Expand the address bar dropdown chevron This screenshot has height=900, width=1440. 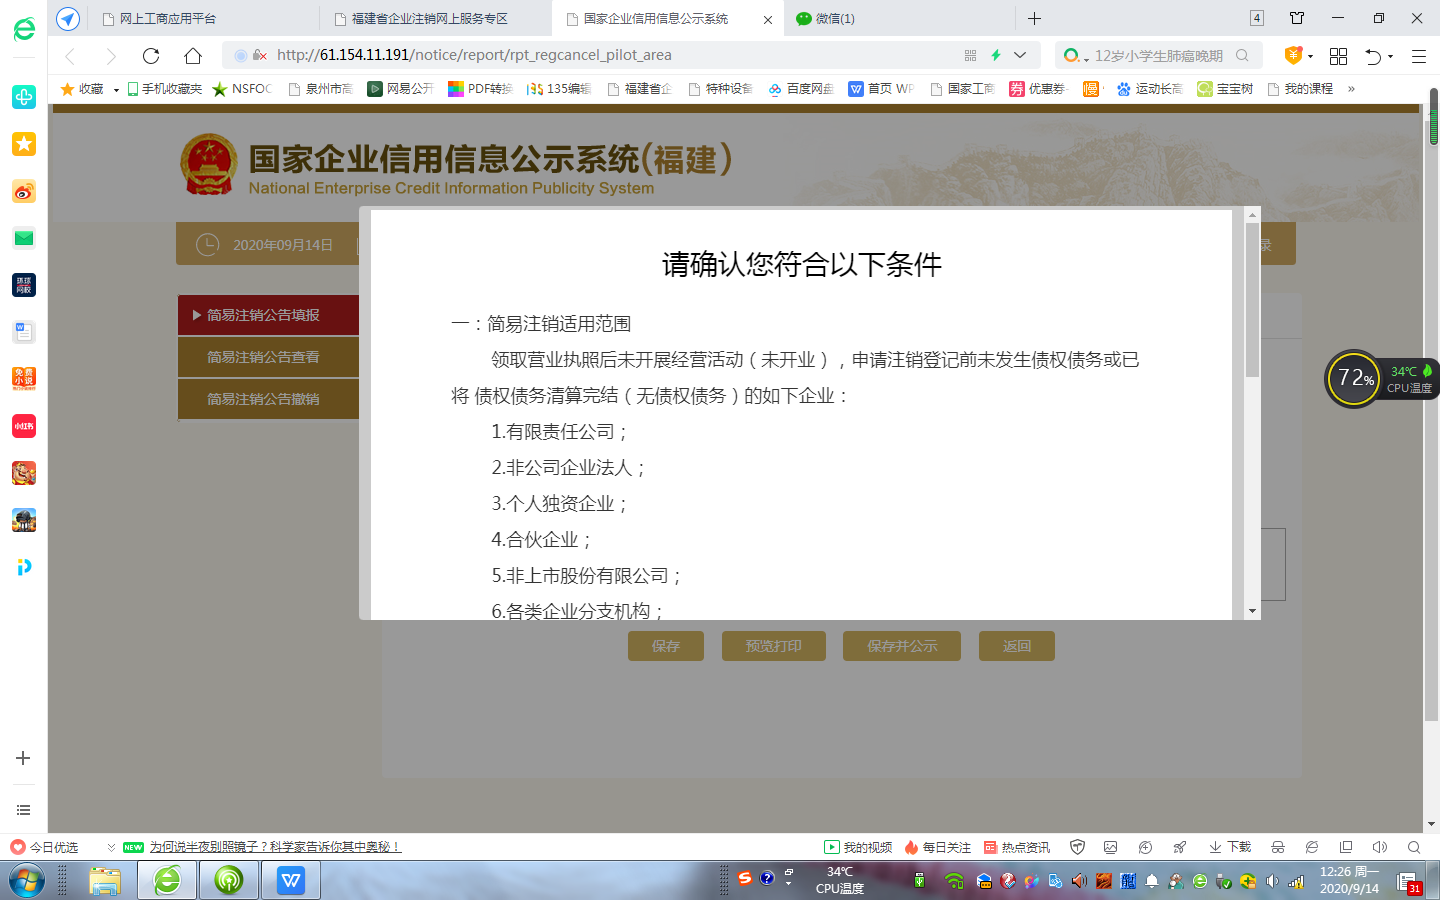(x=1020, y=56)
